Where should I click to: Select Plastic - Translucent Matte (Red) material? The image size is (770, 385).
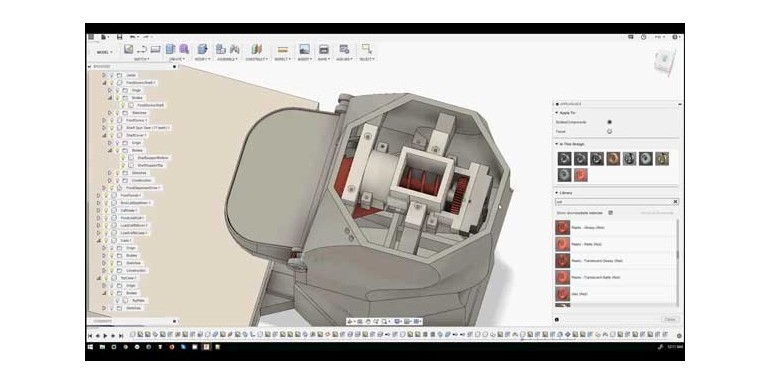pyautogui.click(x=616, y=277)
